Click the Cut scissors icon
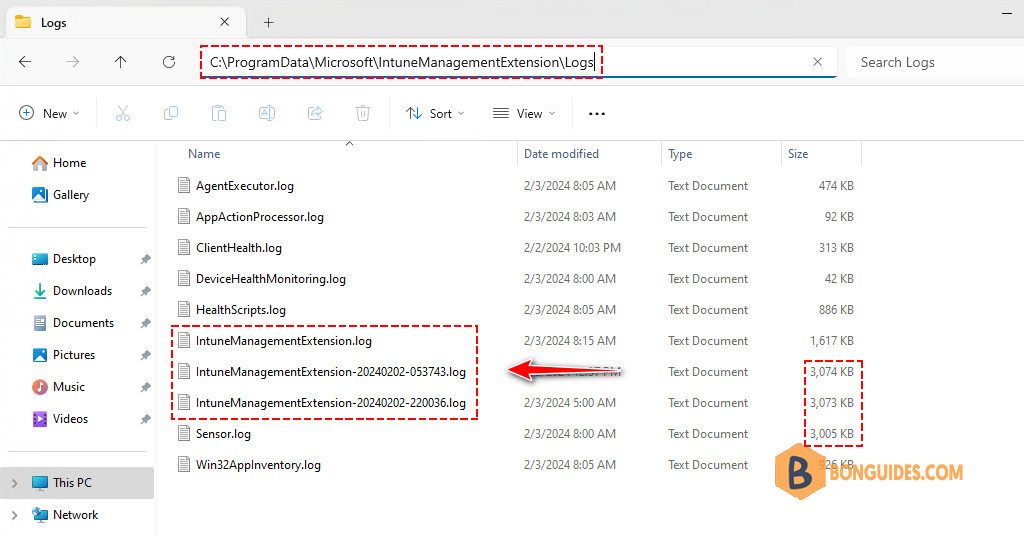The height and width of the screenshot is (537, 1024). (123, 114)
